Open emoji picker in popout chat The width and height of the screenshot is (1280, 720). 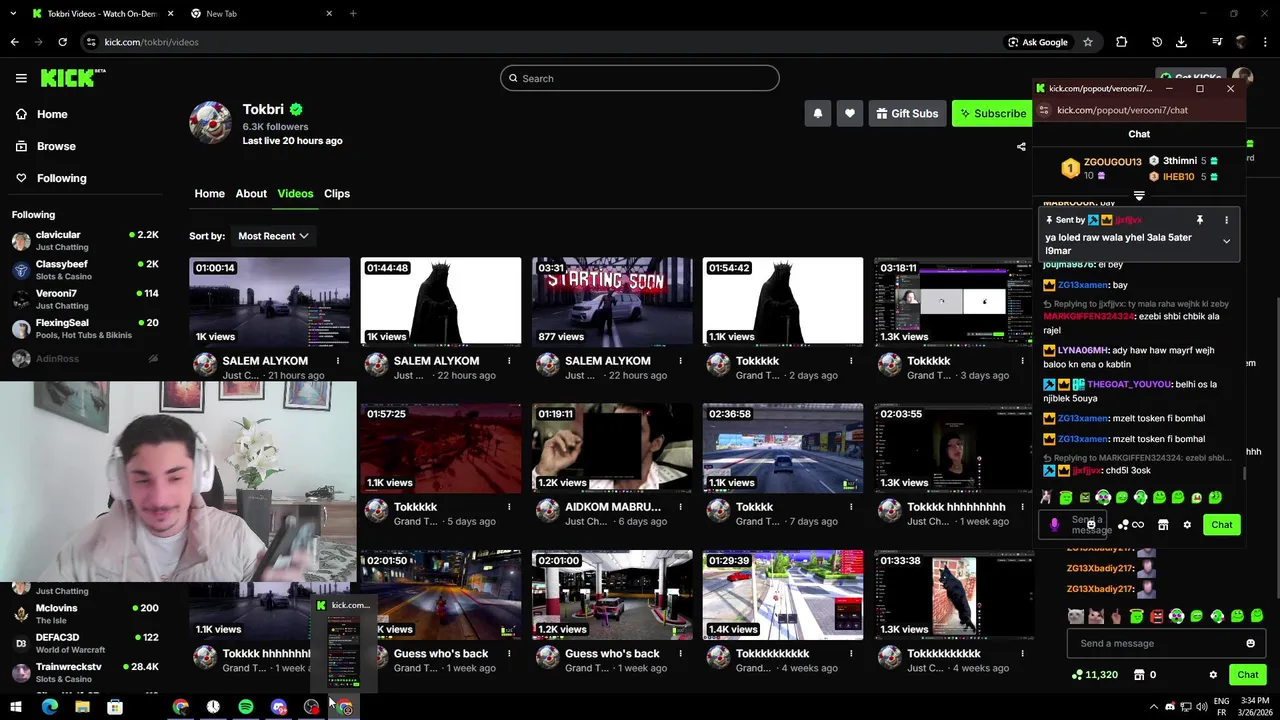(x=1091, y=524)
